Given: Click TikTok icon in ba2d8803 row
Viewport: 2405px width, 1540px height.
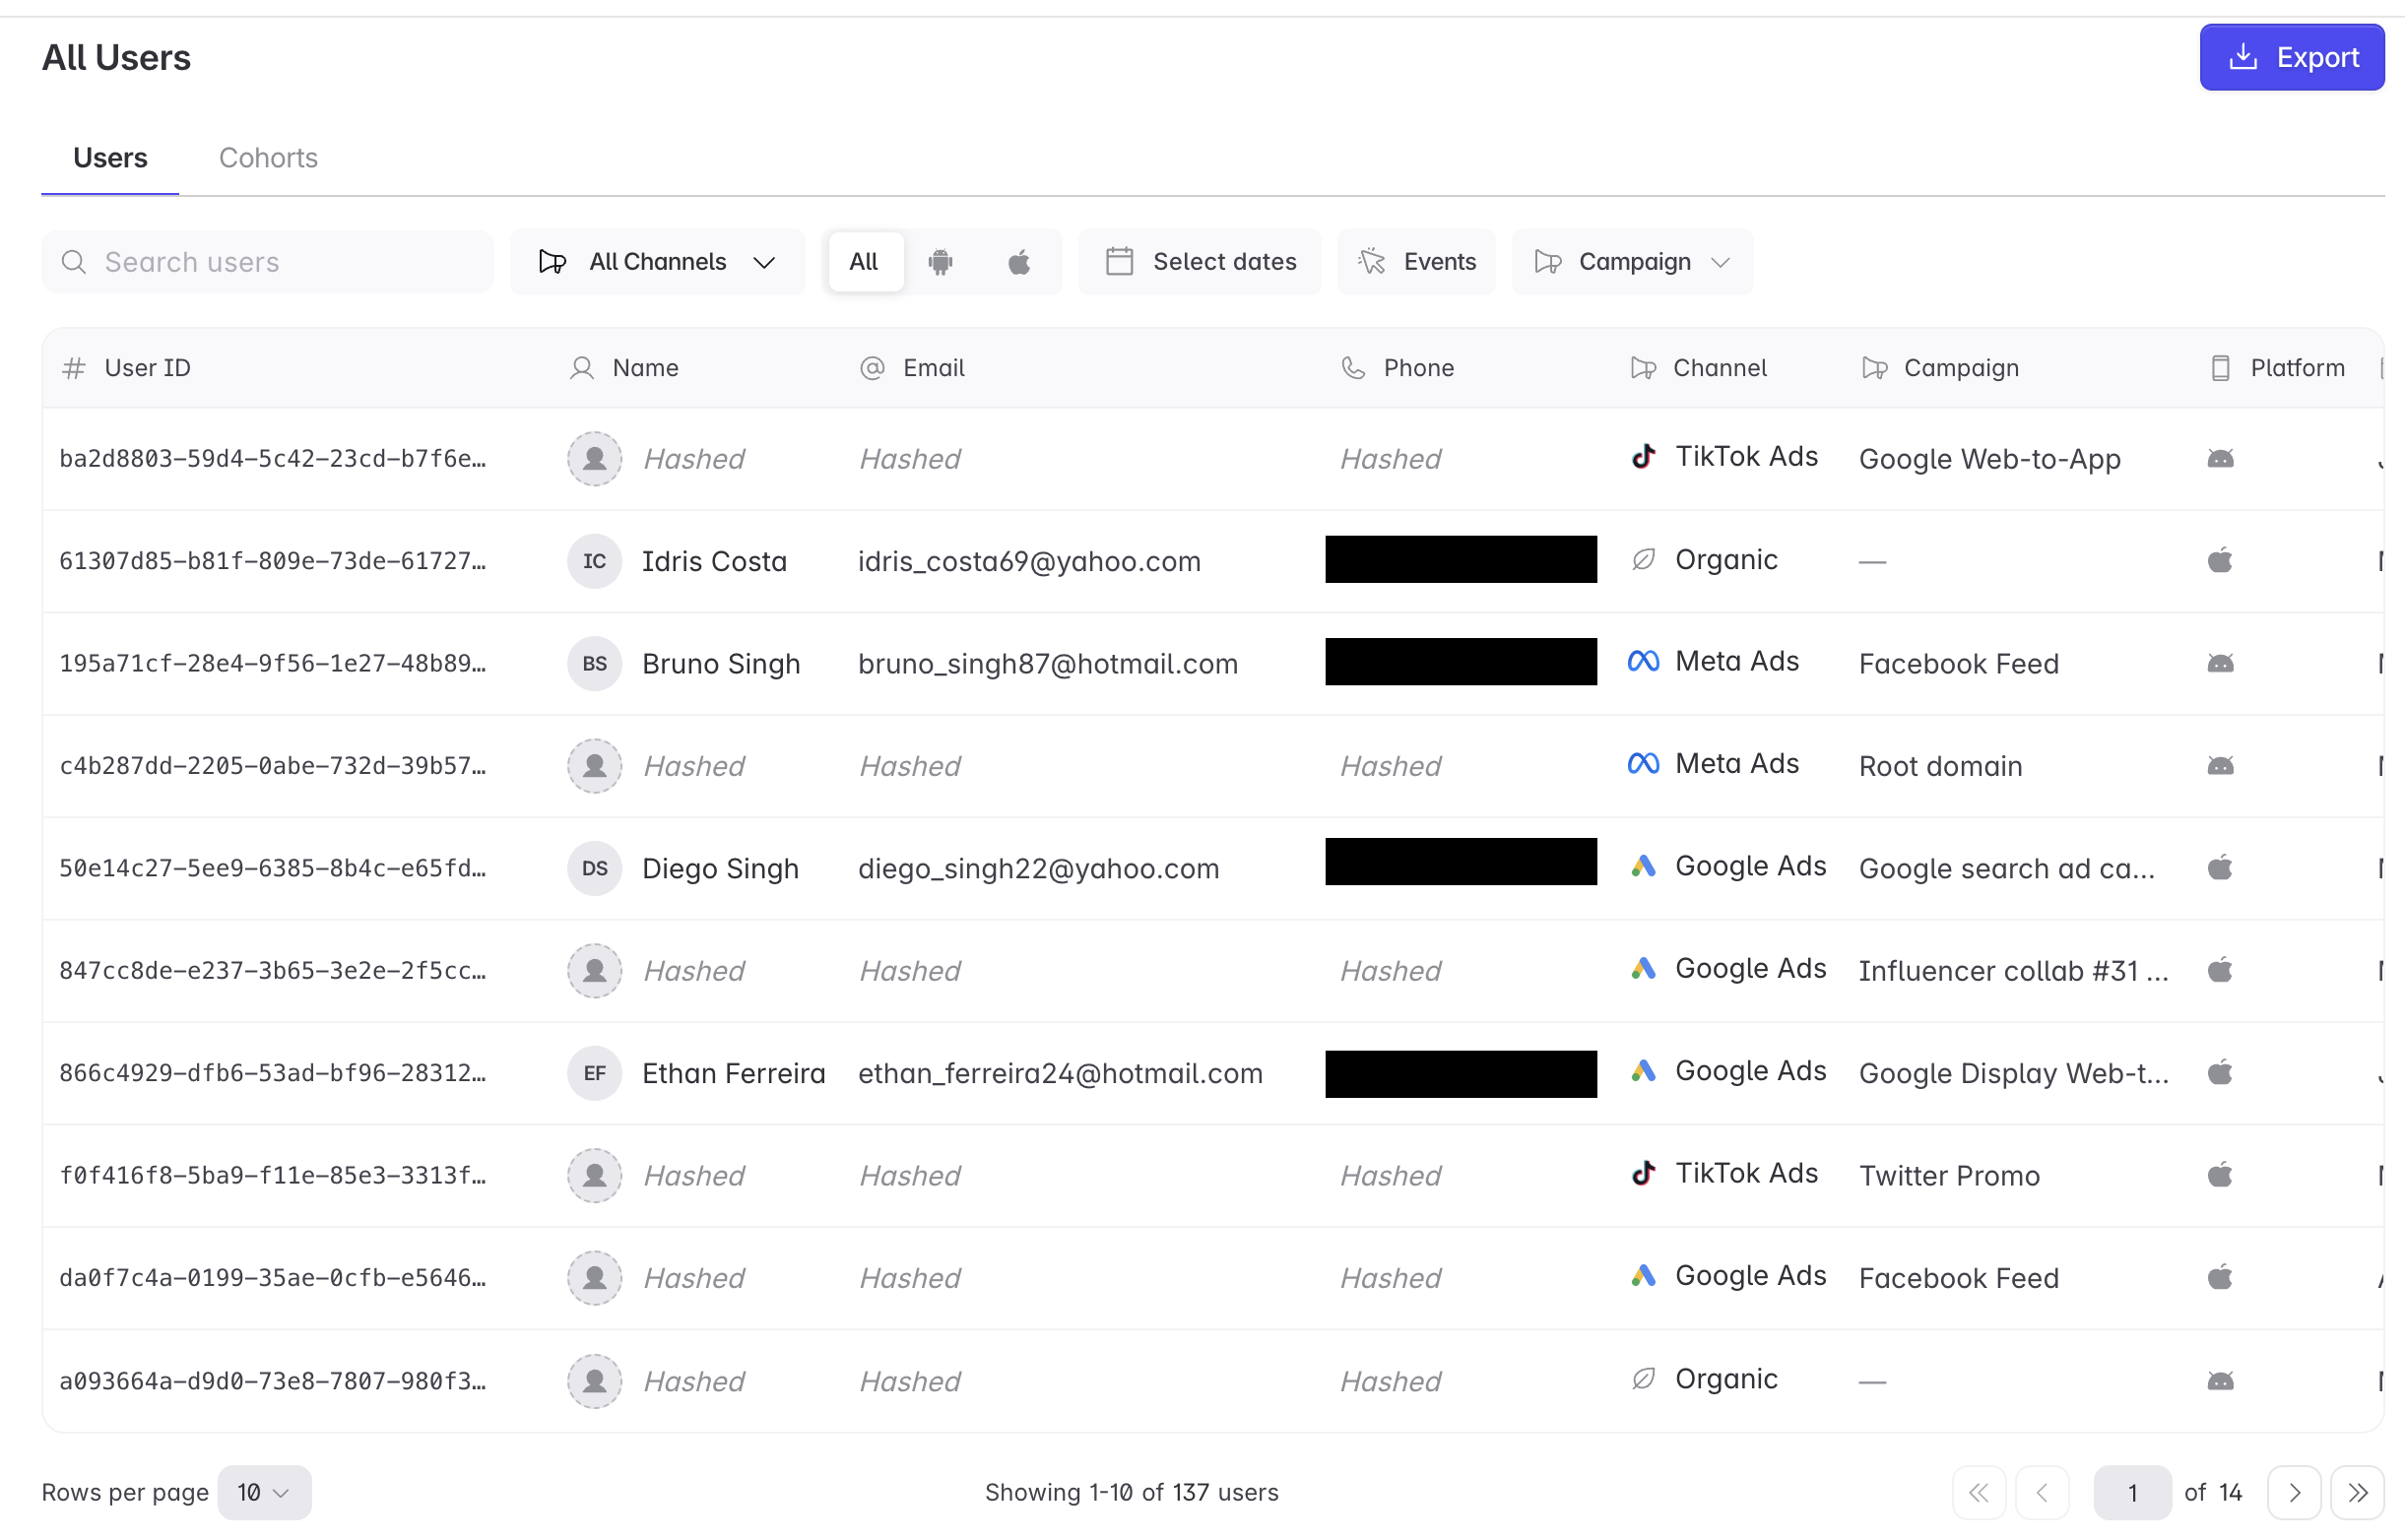Looking at the screenshot, I should 1643,457.
